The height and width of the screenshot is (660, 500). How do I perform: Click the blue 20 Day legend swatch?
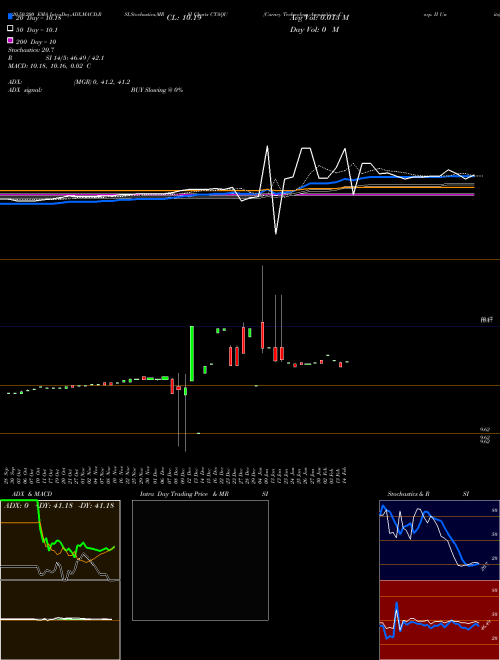point(10,17)
